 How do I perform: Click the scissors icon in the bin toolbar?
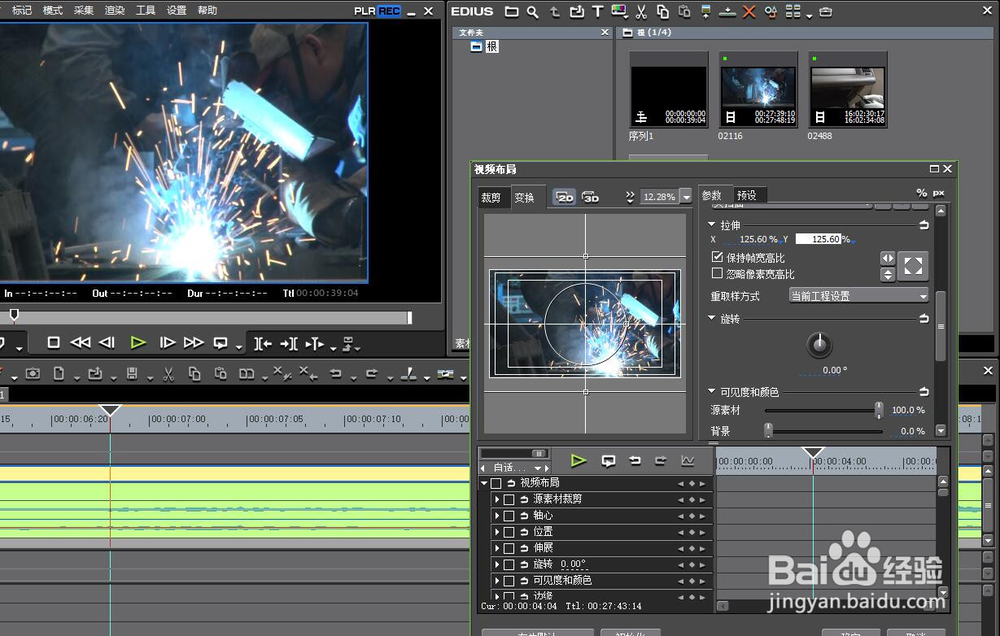(x=641, y=11)
